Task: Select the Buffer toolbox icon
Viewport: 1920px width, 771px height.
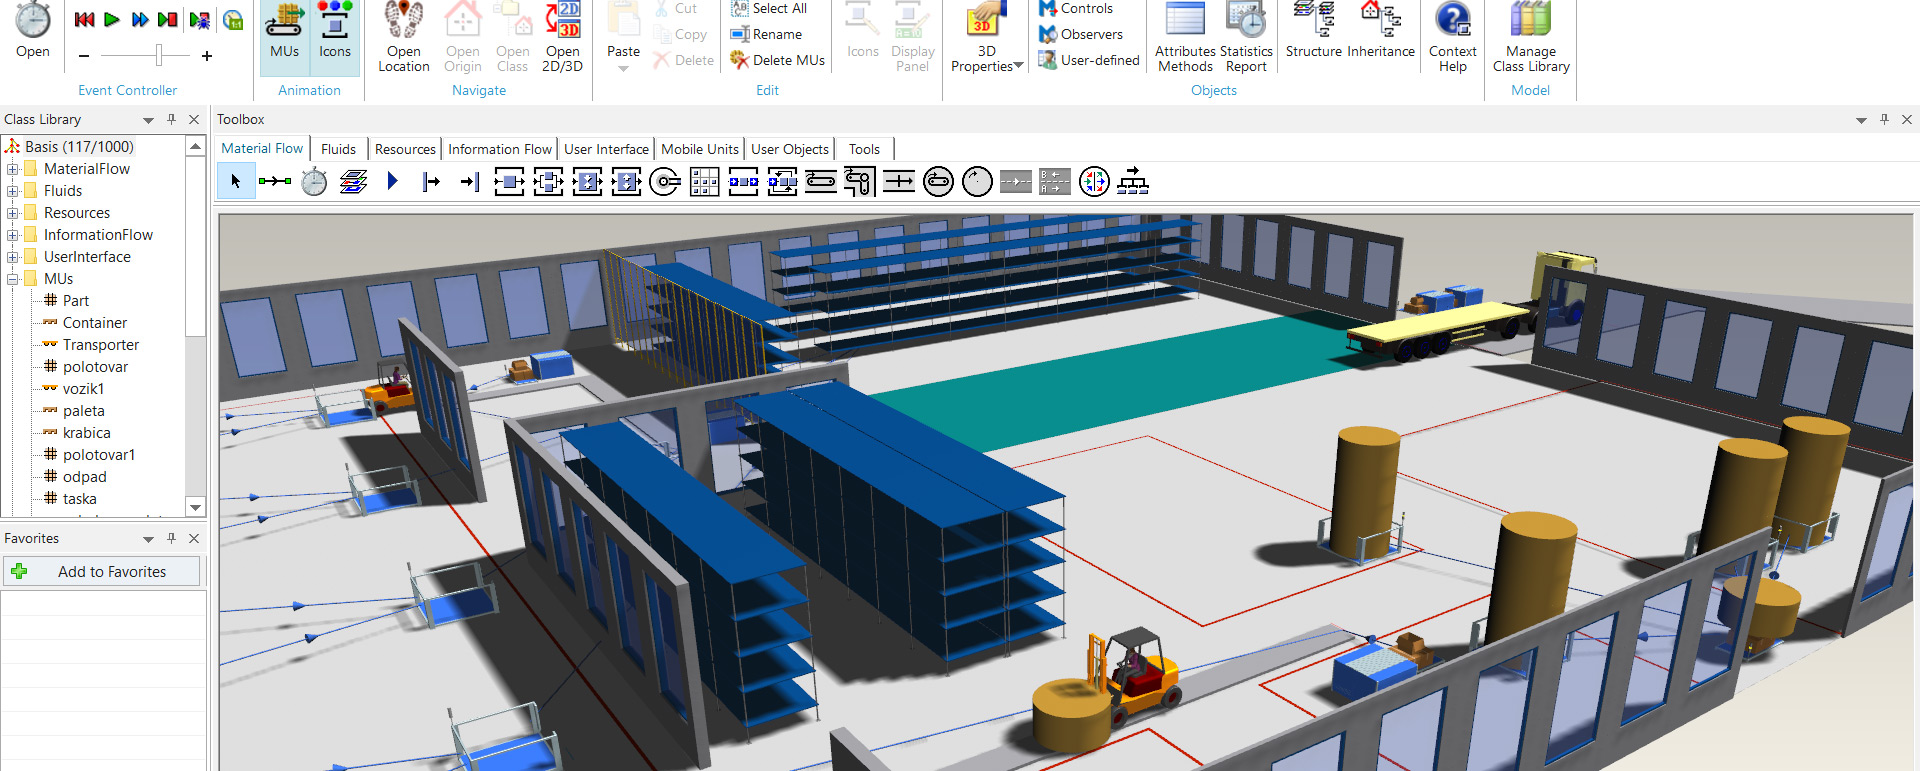Action: [743, 181]
